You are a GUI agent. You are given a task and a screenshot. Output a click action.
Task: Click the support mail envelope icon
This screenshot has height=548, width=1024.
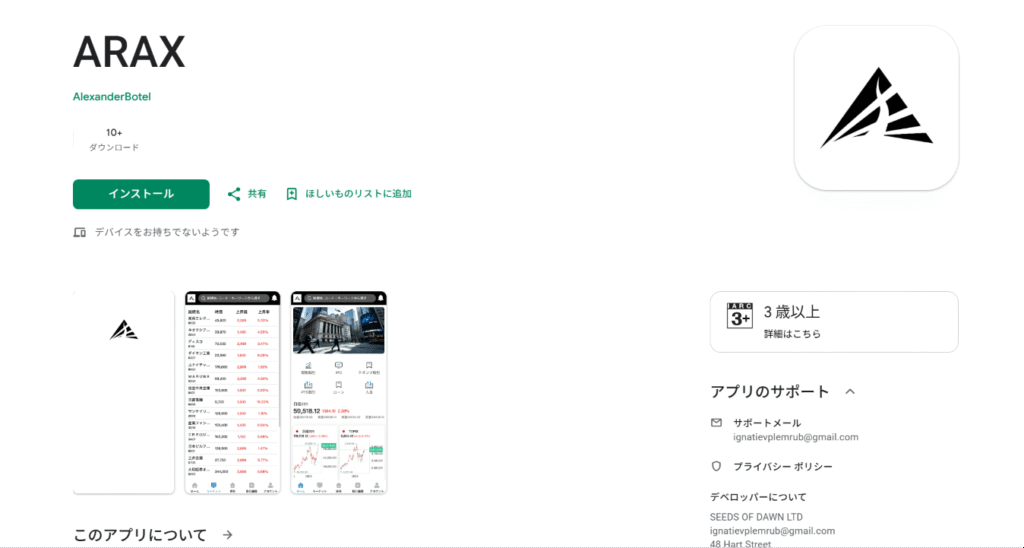coord(716,423)
